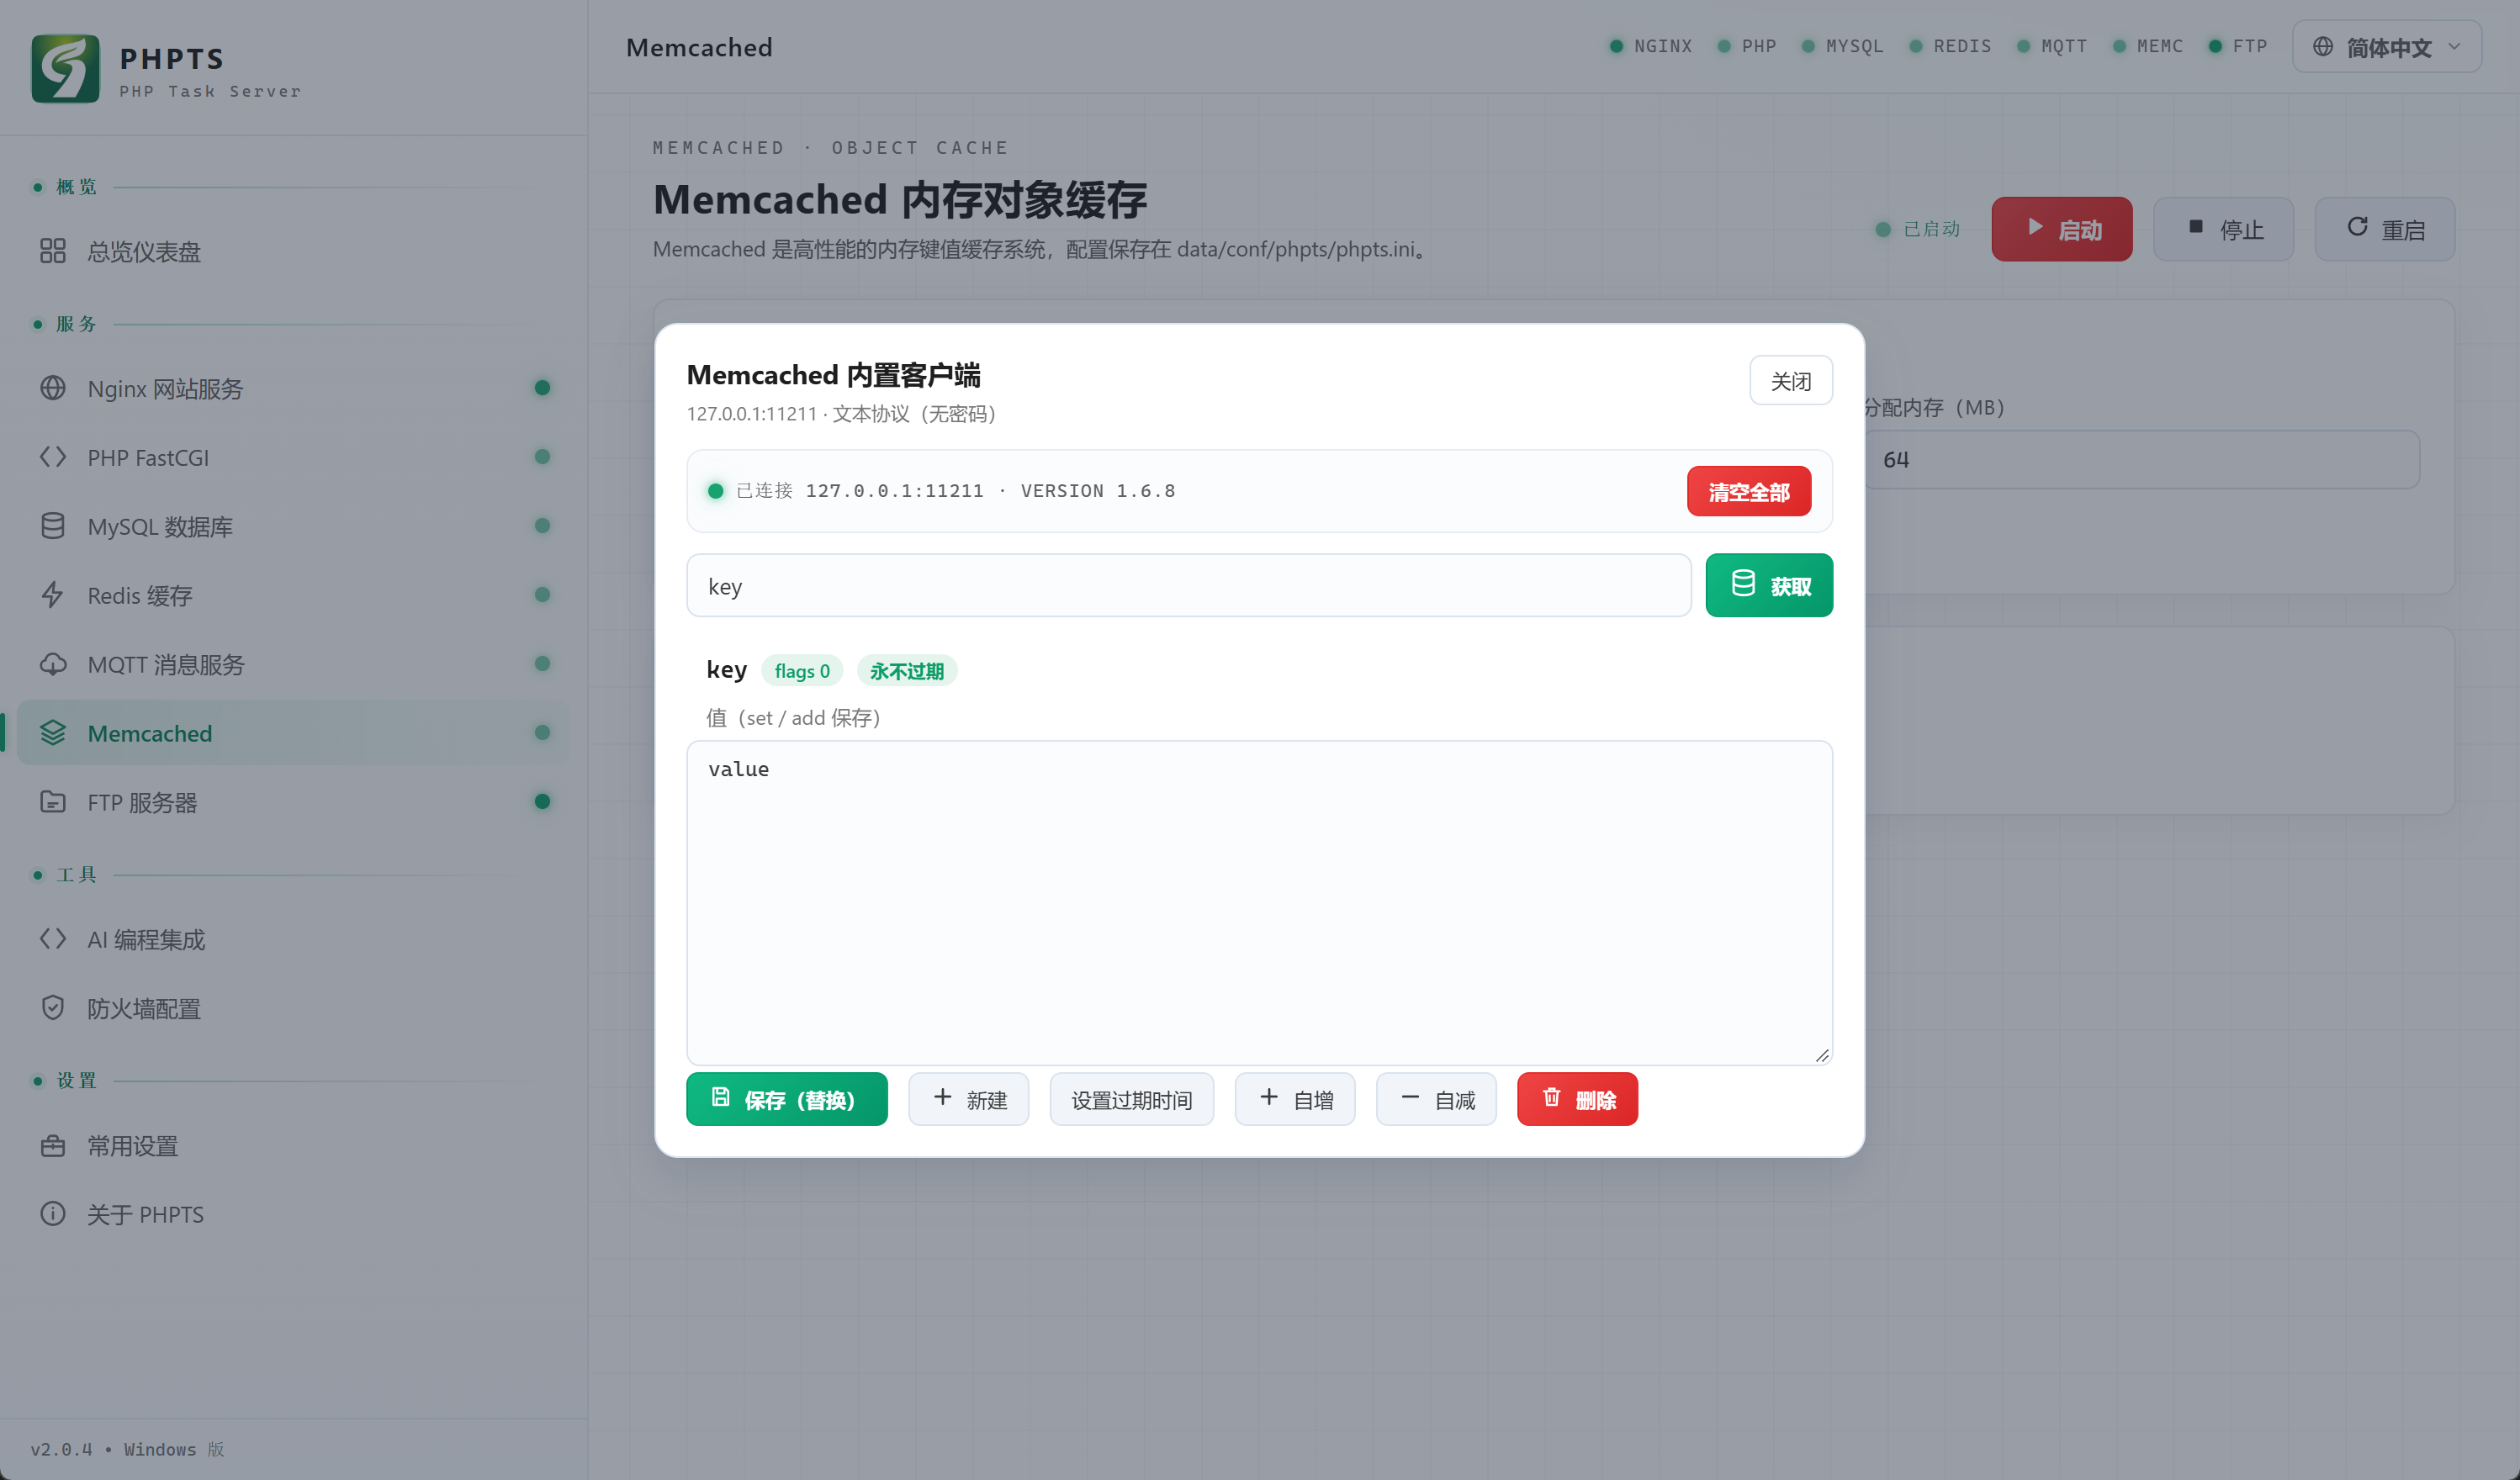Screen dimensions: 2520x1480
Task: Click 'VERSION 1.6.8' connection text
Action: click(x=1097, y=491)
